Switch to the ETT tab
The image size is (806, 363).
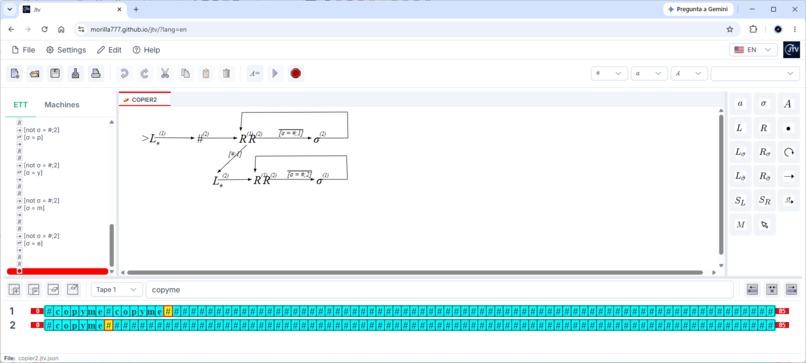[21, 104]
